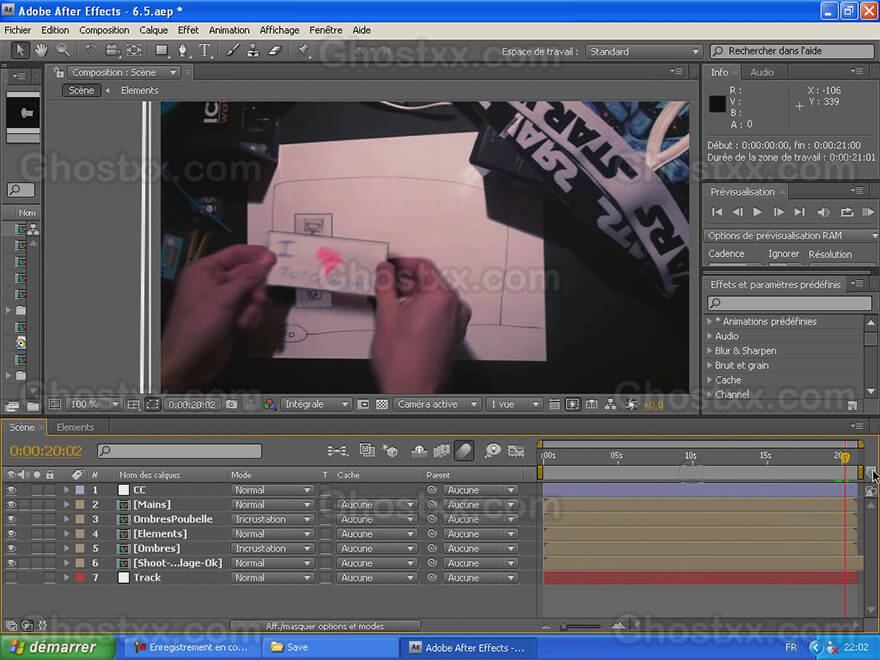Hide the OmbresPoubelle layer

pos(11,519)
